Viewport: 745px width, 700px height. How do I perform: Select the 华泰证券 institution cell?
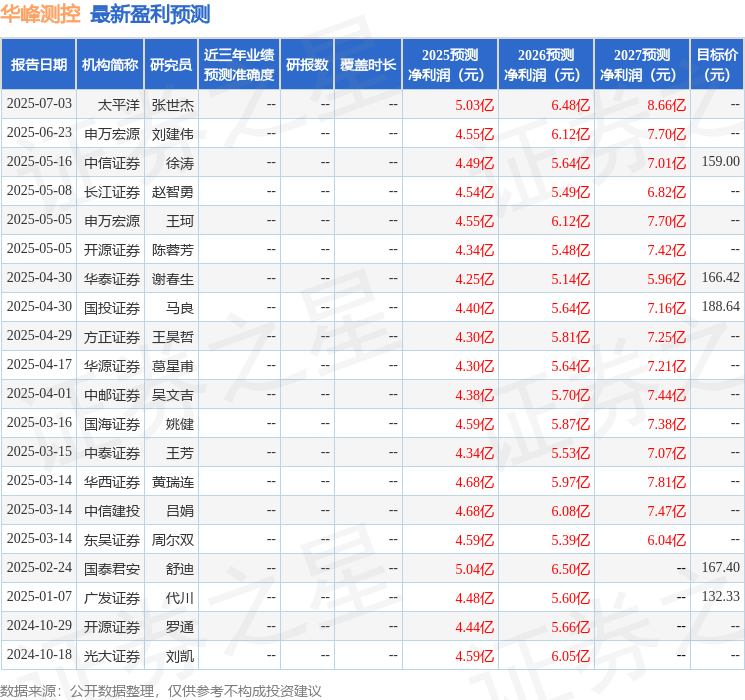(x=112, y=279)
